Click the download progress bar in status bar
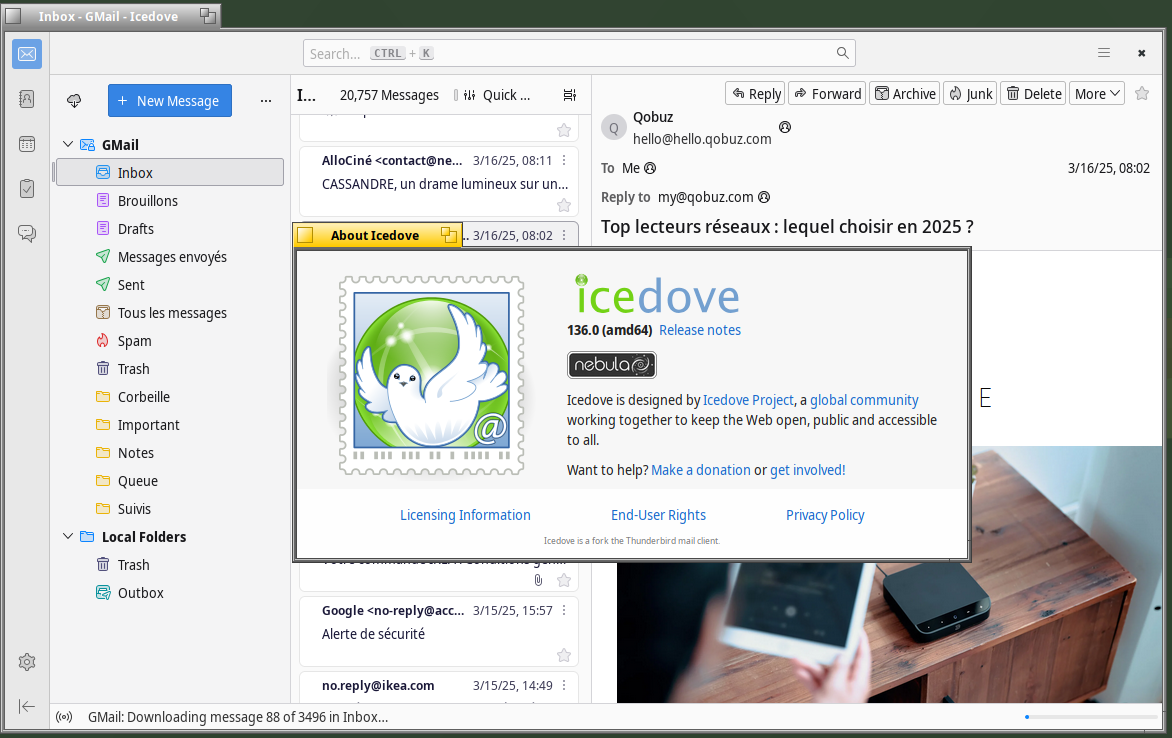This screenshot has width=1172, height=738. point(1091,717)
